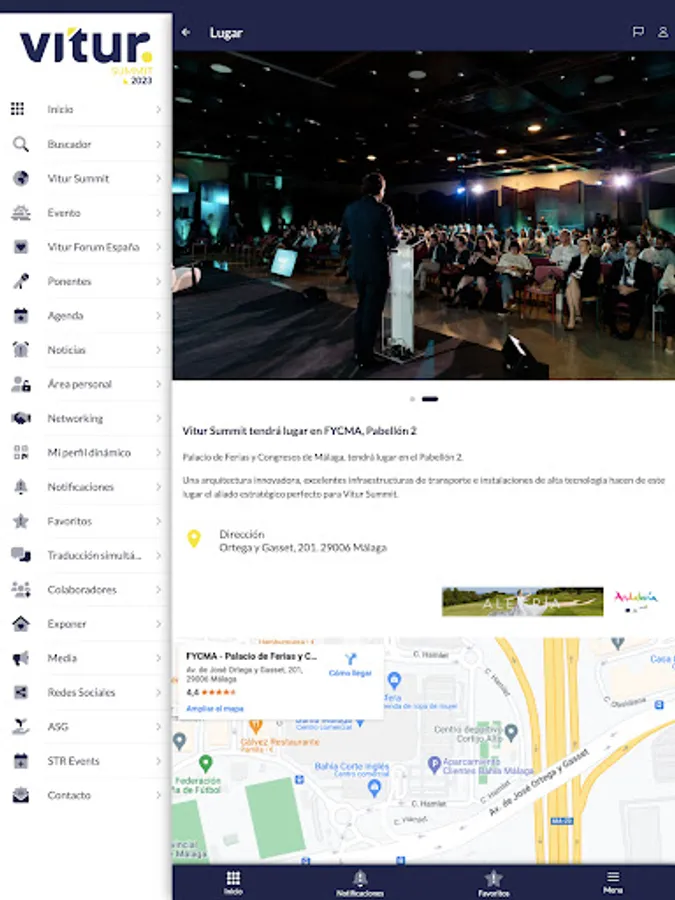Open the Andalucía sponsor logo
Image resolution: width=675 pixels, height=900 pixels.
[x=636, y=600]
